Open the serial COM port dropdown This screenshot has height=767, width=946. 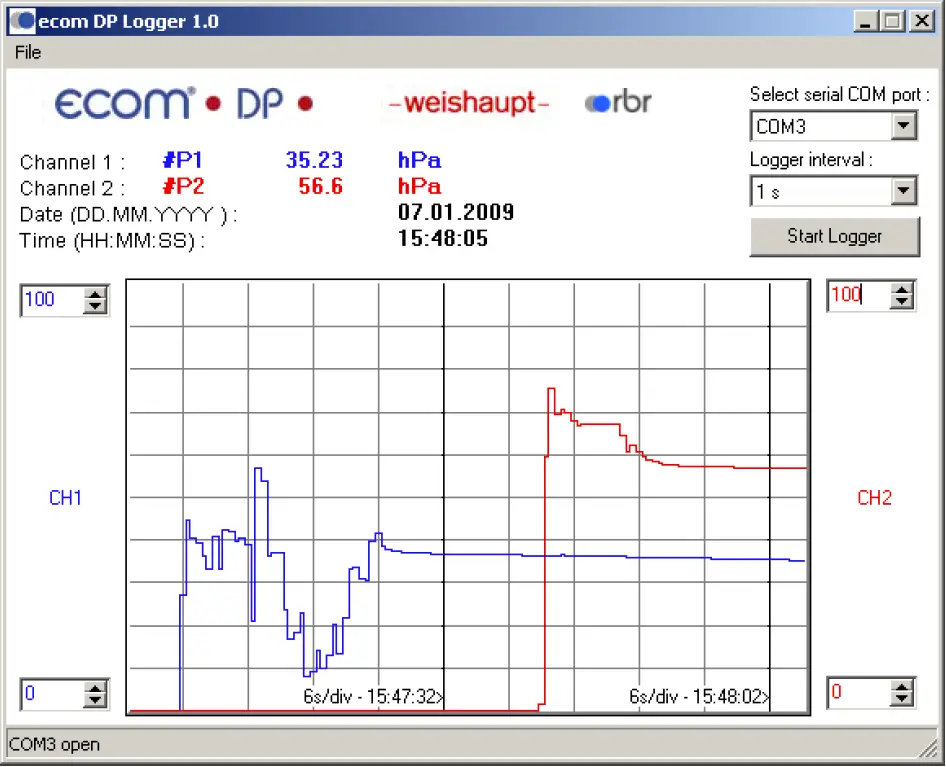[x=905, y=126]
